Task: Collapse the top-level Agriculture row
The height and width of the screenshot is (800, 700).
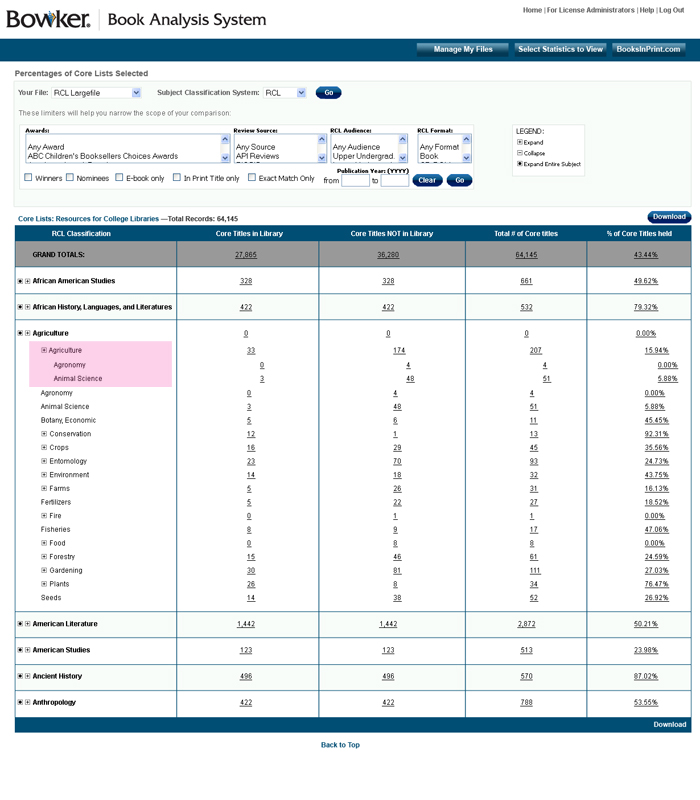Action: pyautogui.click(x=28, y=333)
